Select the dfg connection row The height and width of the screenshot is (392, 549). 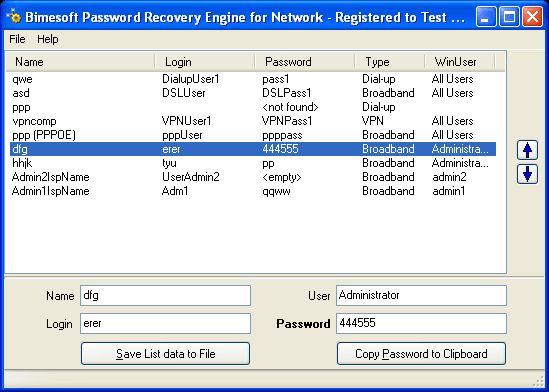click(253, 149)
